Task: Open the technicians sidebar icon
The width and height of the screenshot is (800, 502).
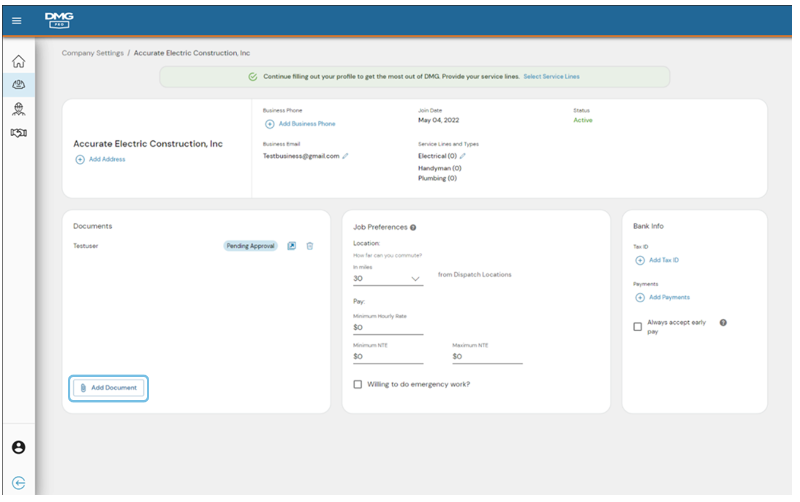Action: (x=18, y=108)
